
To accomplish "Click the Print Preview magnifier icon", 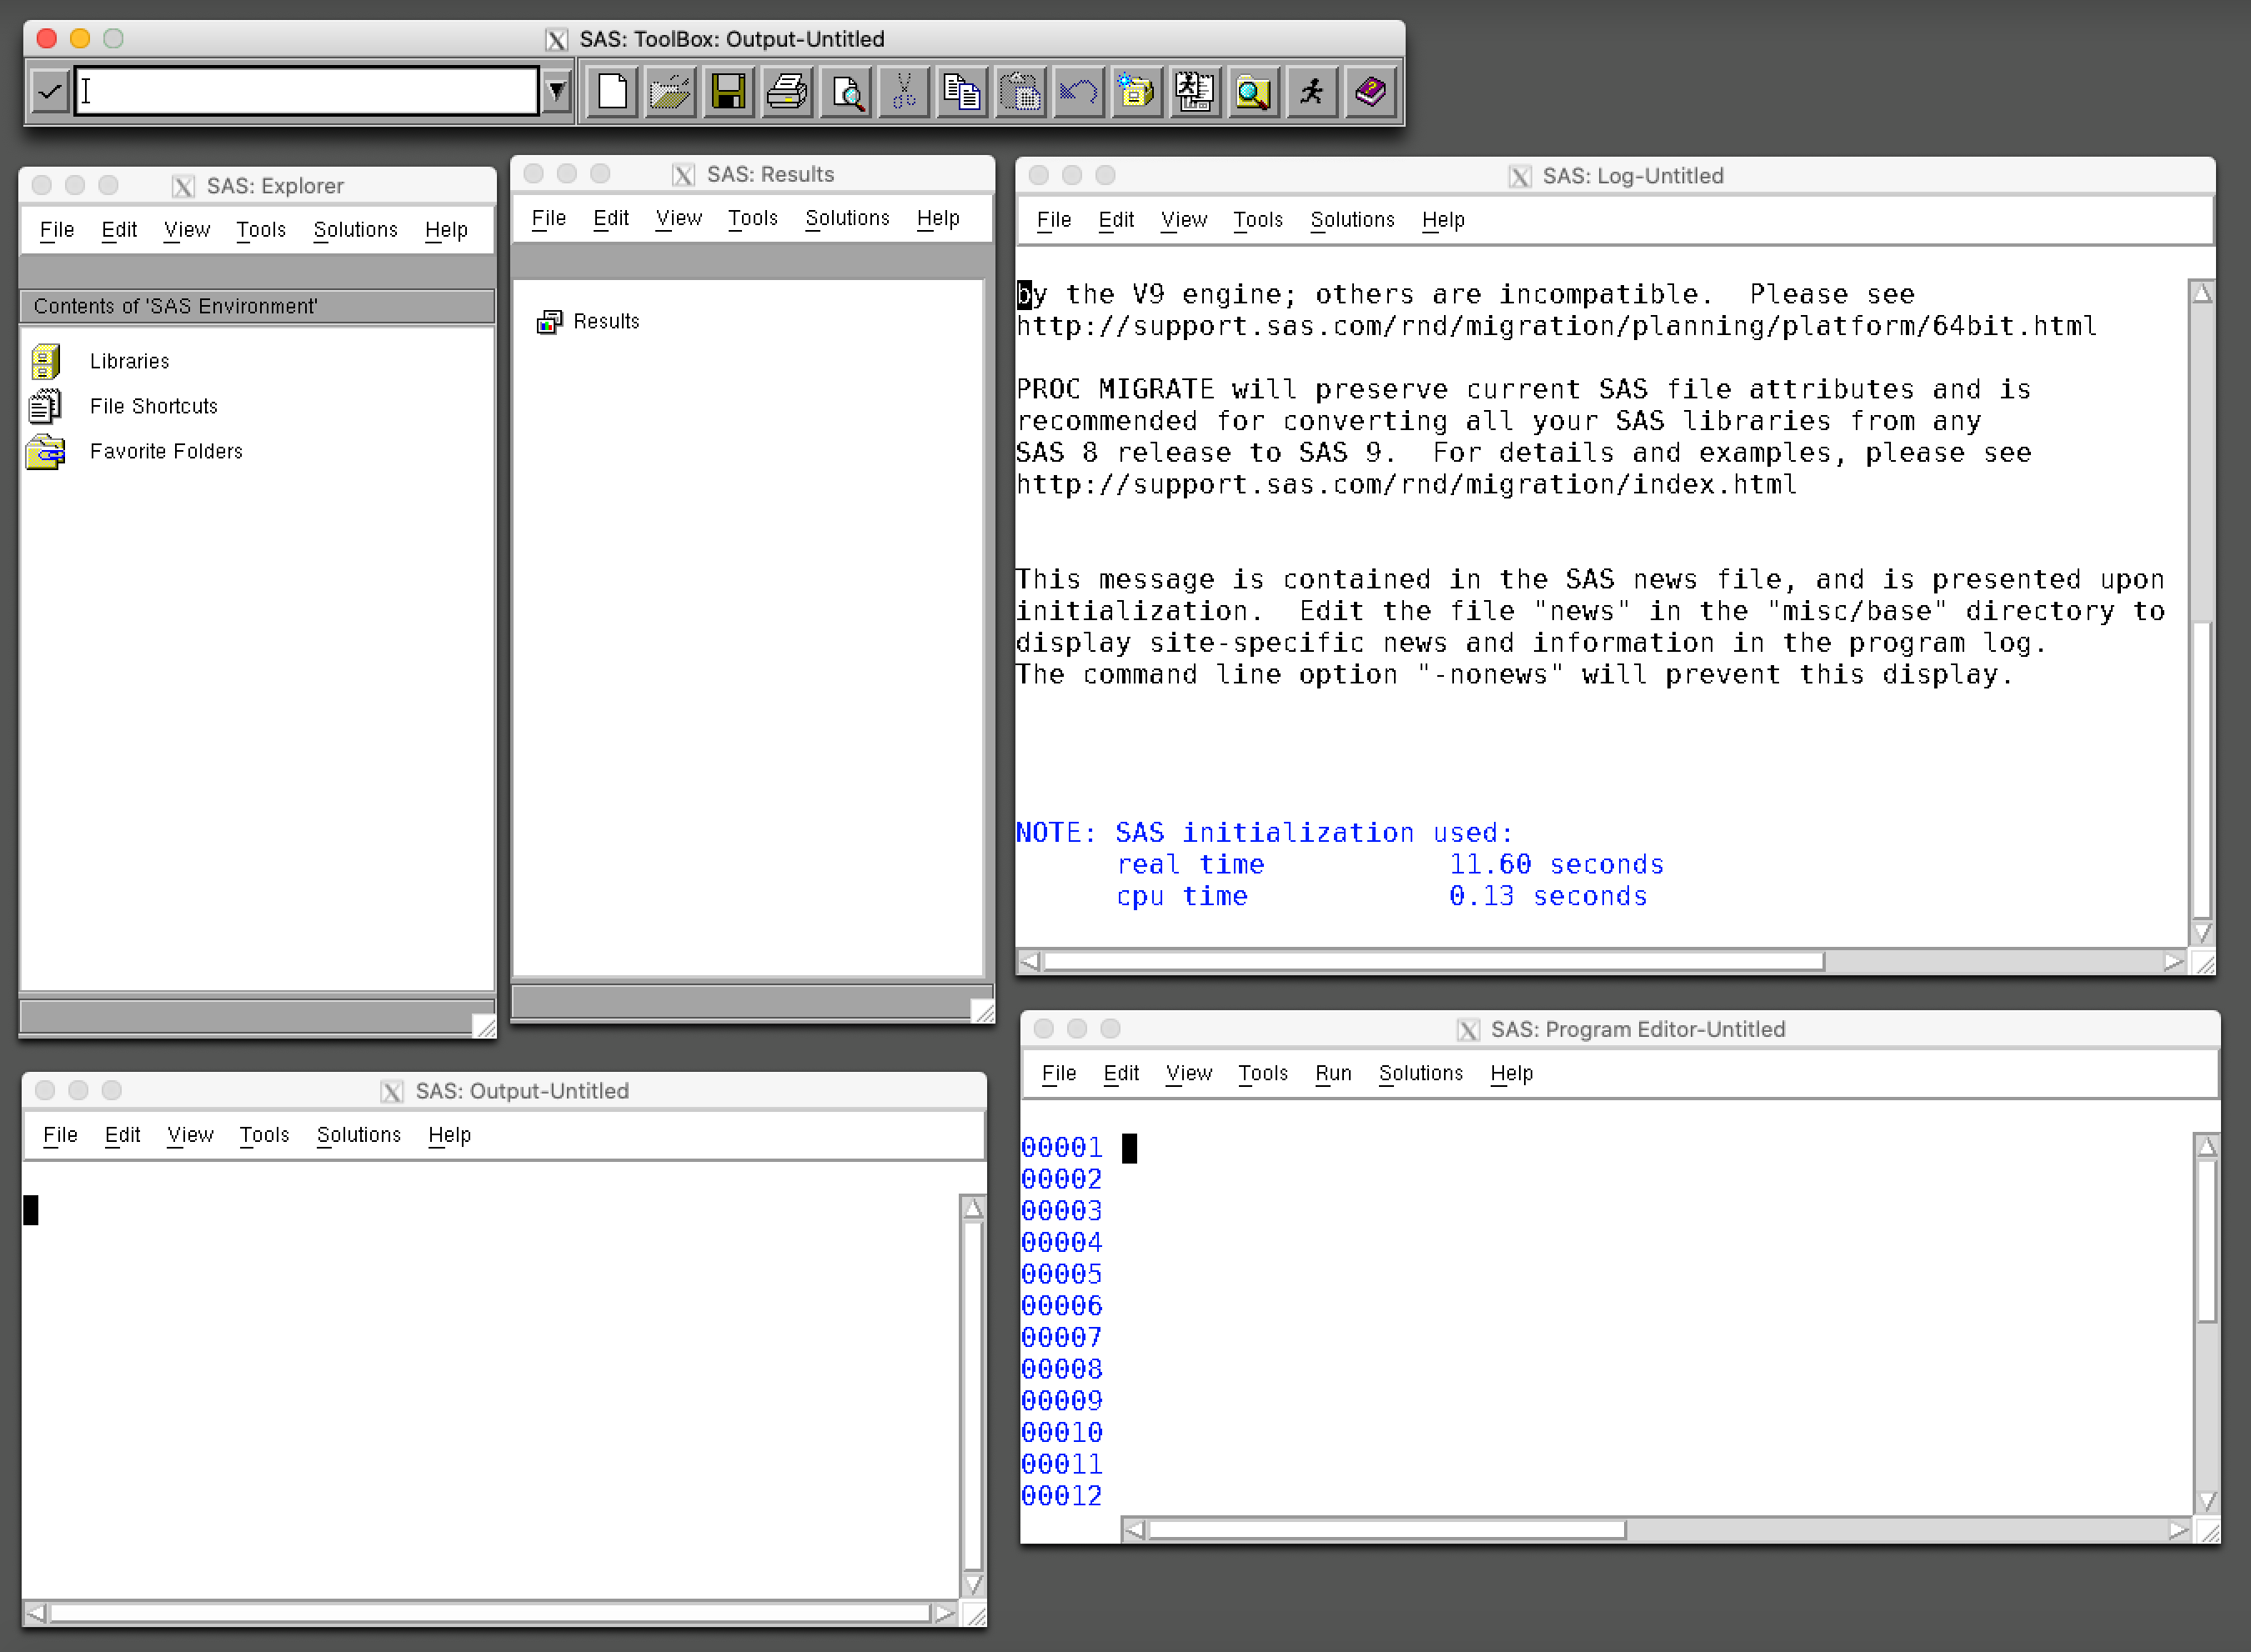I will tap(846, 93).
